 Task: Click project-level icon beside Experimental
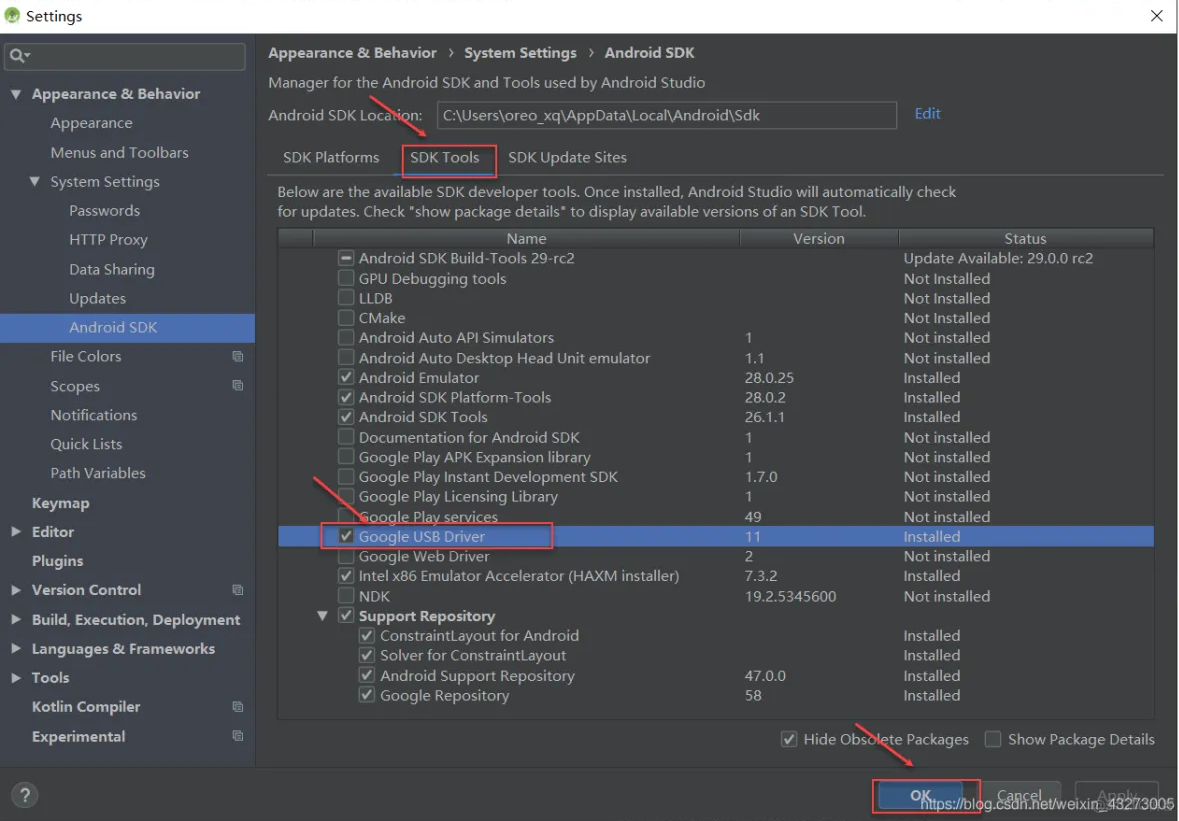238,736
